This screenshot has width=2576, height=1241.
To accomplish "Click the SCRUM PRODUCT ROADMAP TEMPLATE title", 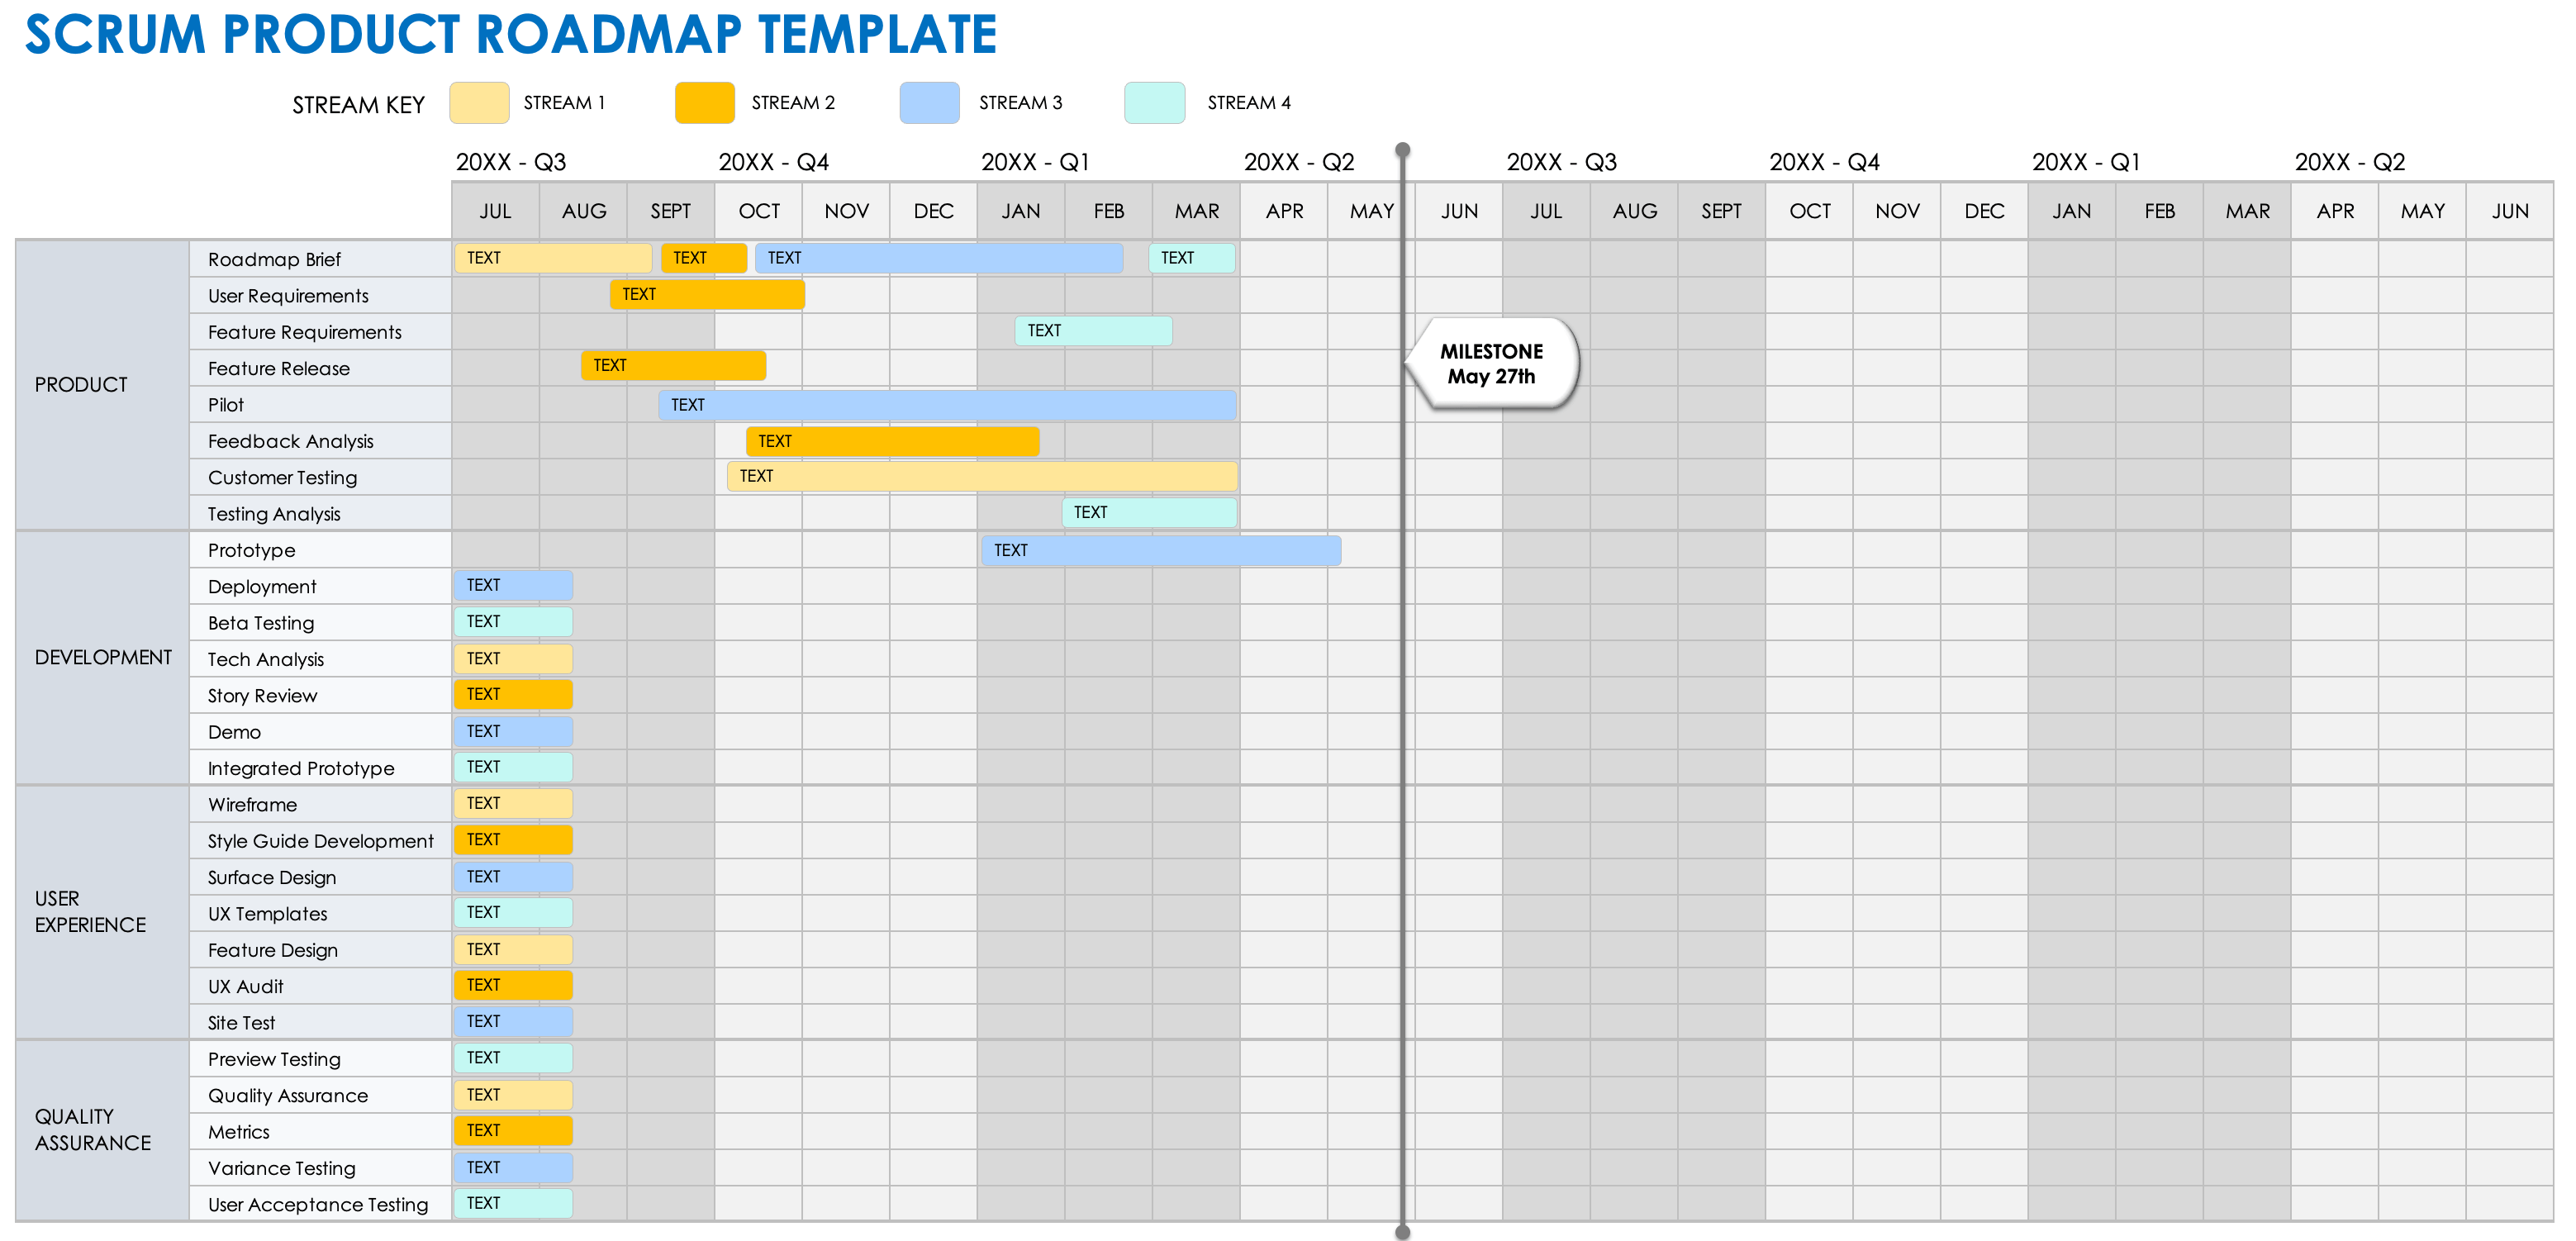I will [x=511, y=35].
